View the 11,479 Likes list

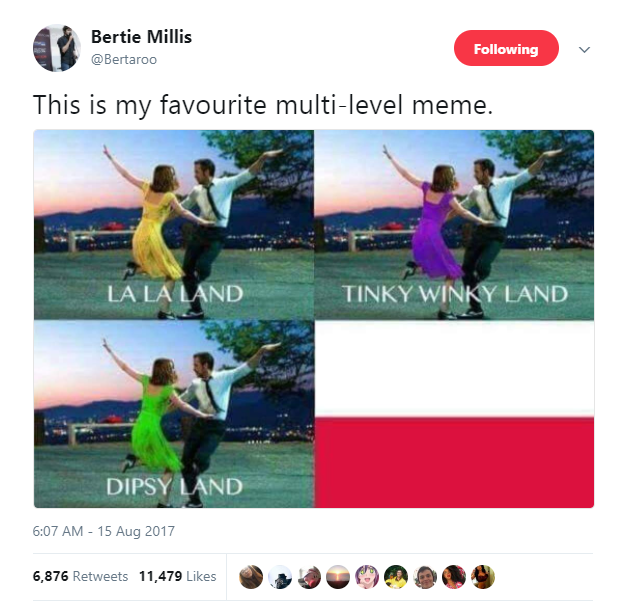click(177, 576)
